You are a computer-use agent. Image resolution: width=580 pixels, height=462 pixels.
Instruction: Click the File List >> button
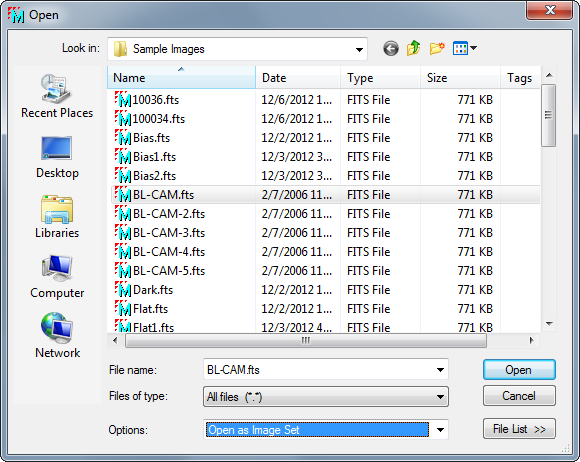[519, 429]
